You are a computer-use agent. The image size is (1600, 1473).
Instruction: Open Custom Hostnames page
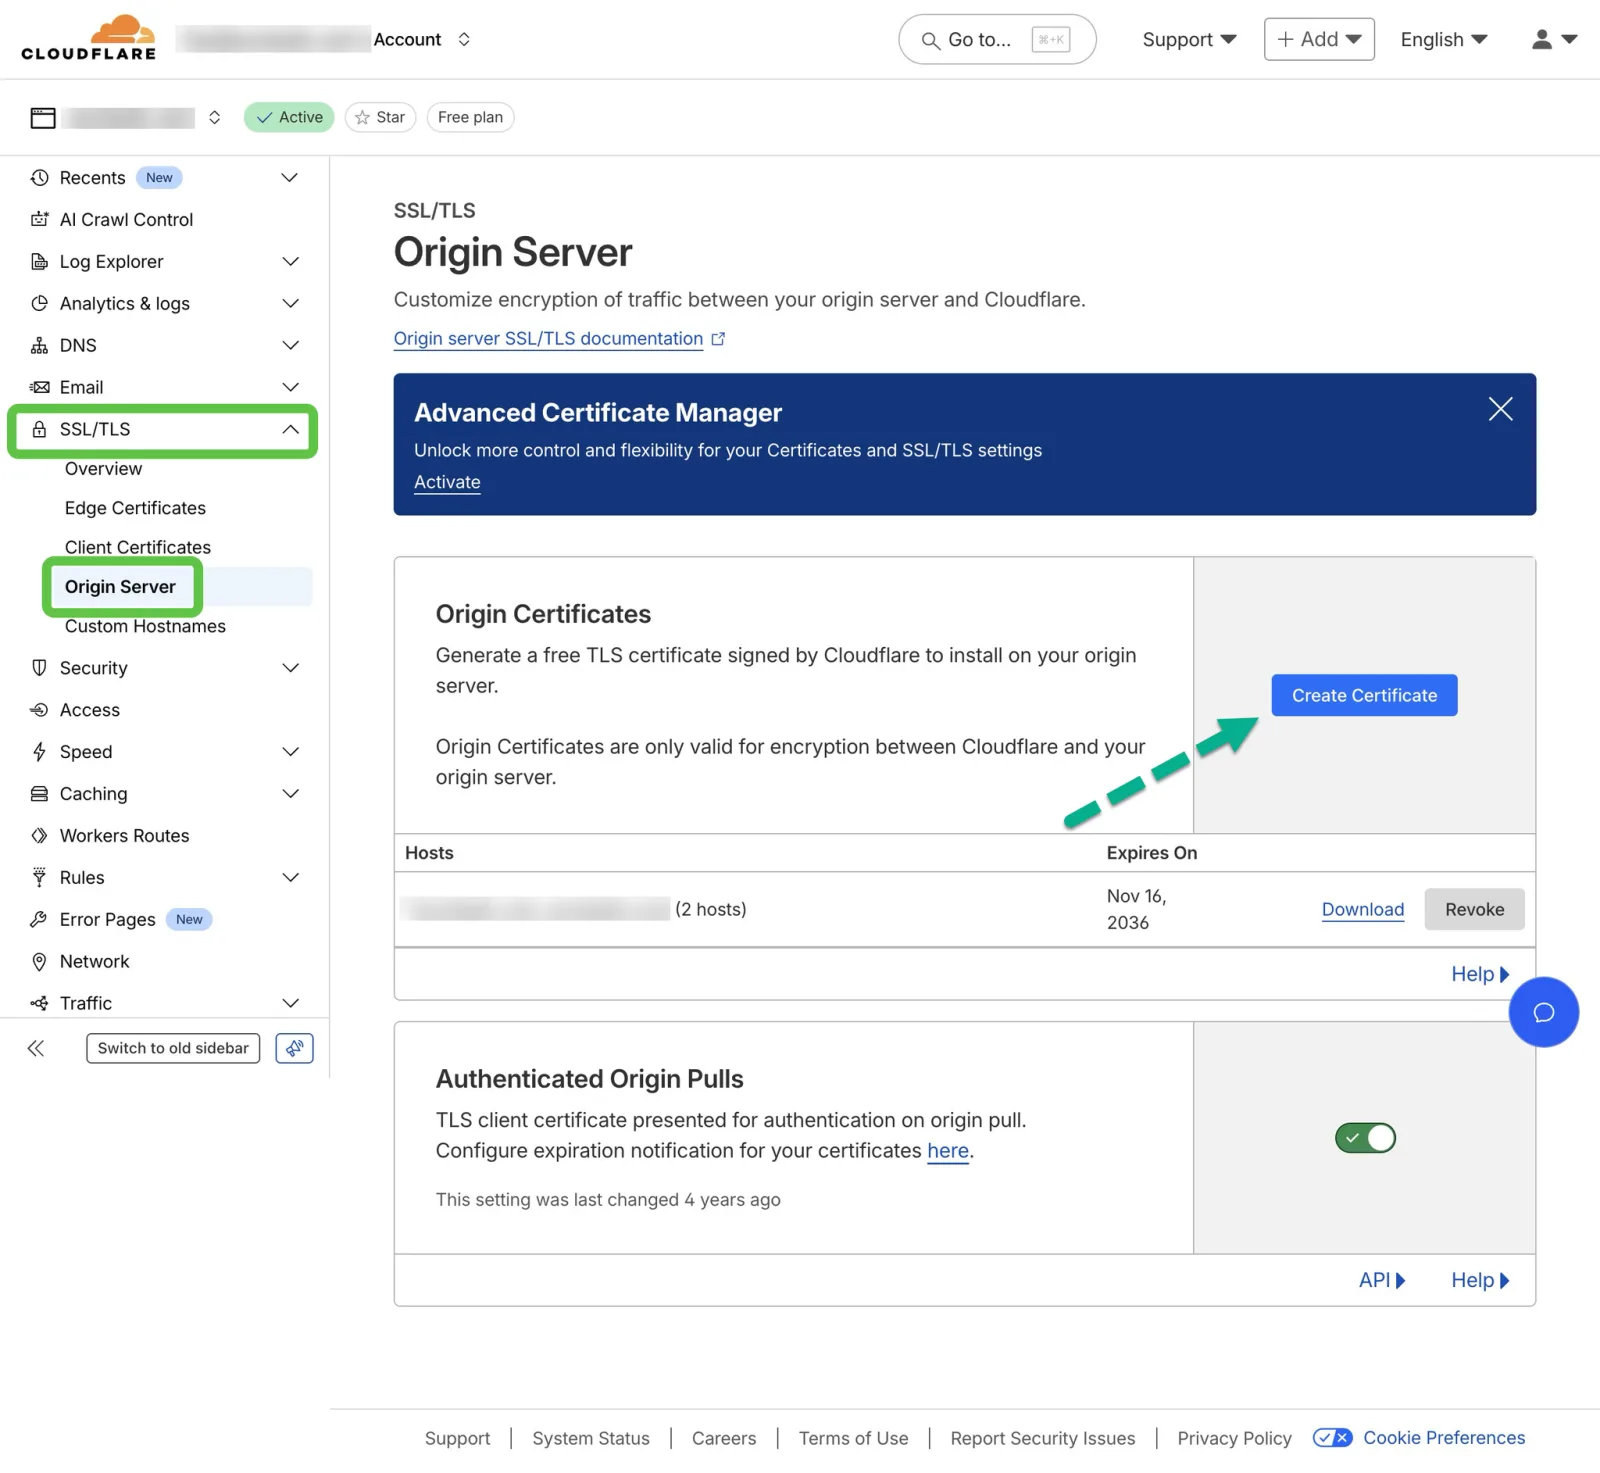pos(145,626)
